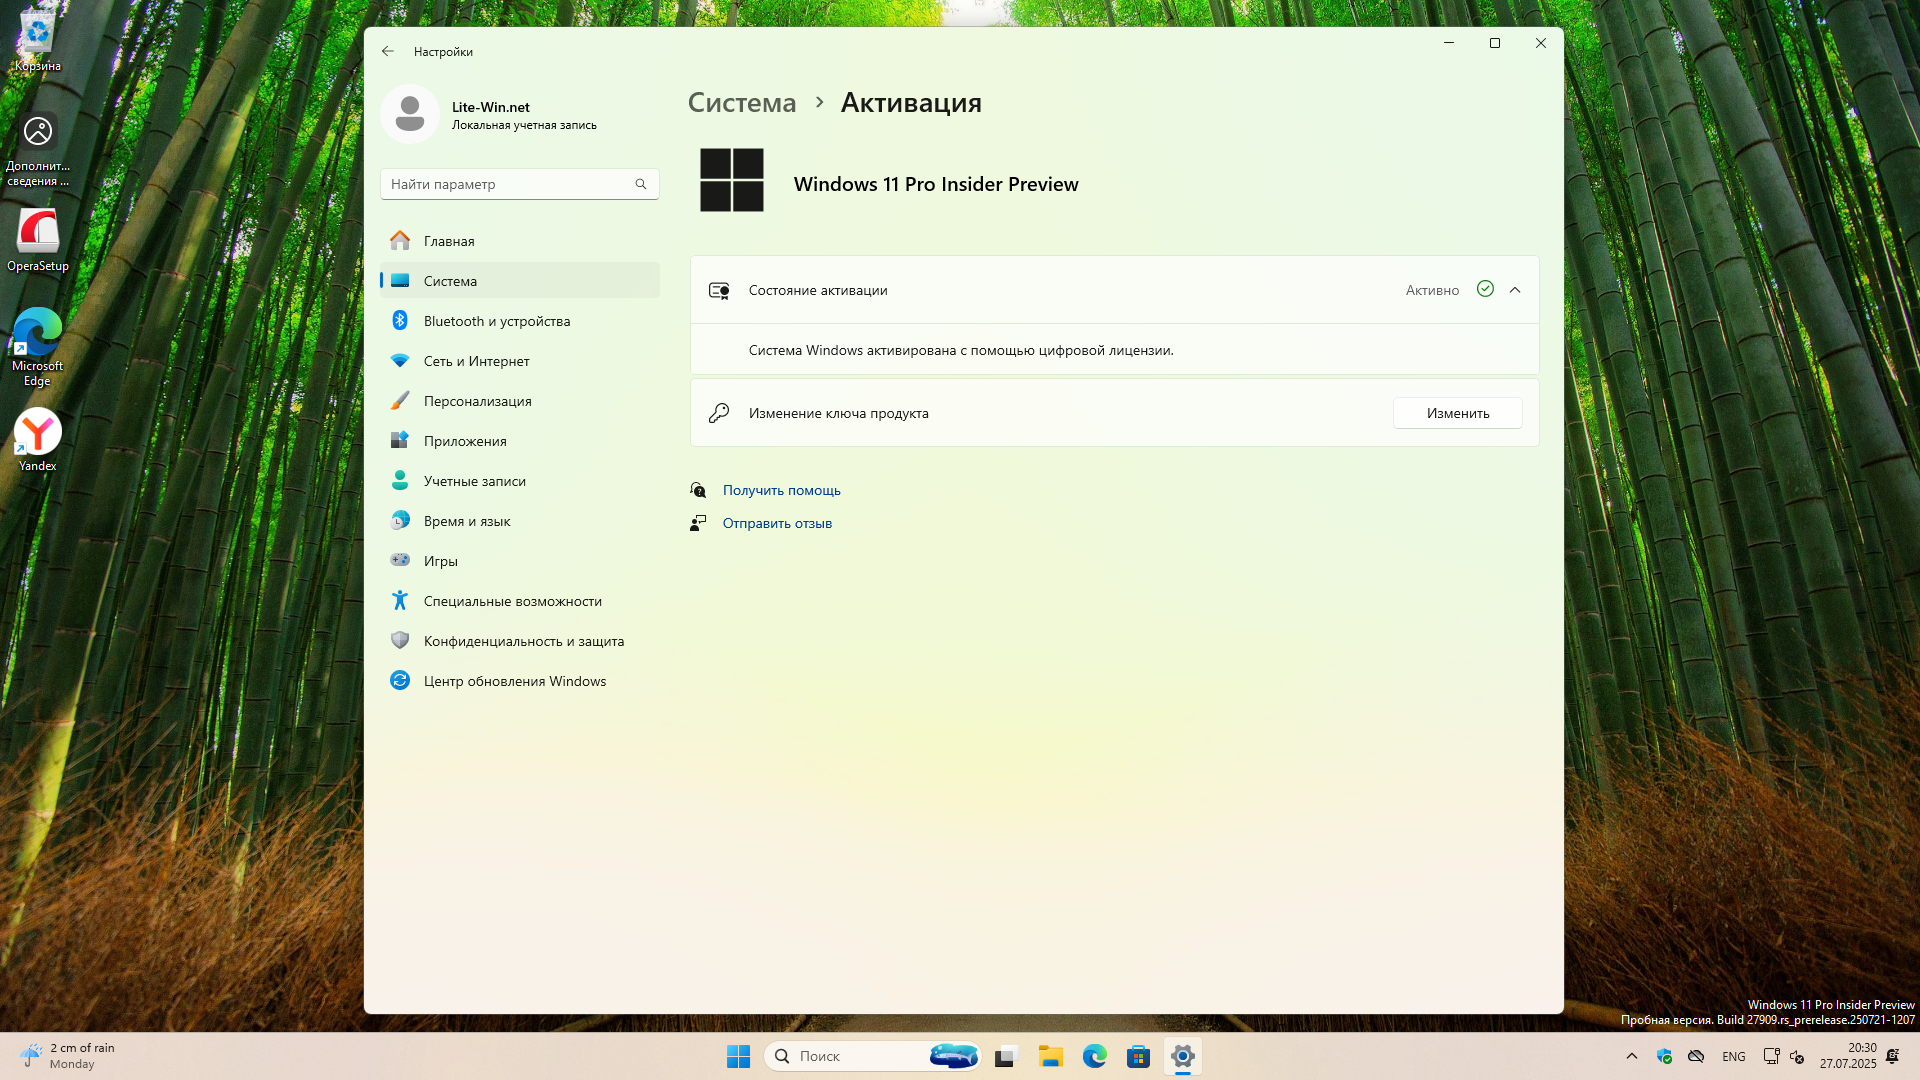Open the Windows Start menu button

pos(738,1056)
